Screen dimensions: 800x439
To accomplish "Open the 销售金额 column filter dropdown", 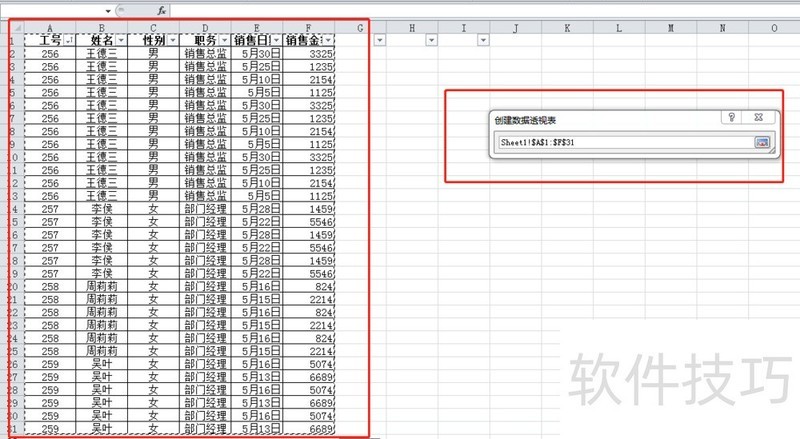I will pyautogui.click(x=328, y=40).
